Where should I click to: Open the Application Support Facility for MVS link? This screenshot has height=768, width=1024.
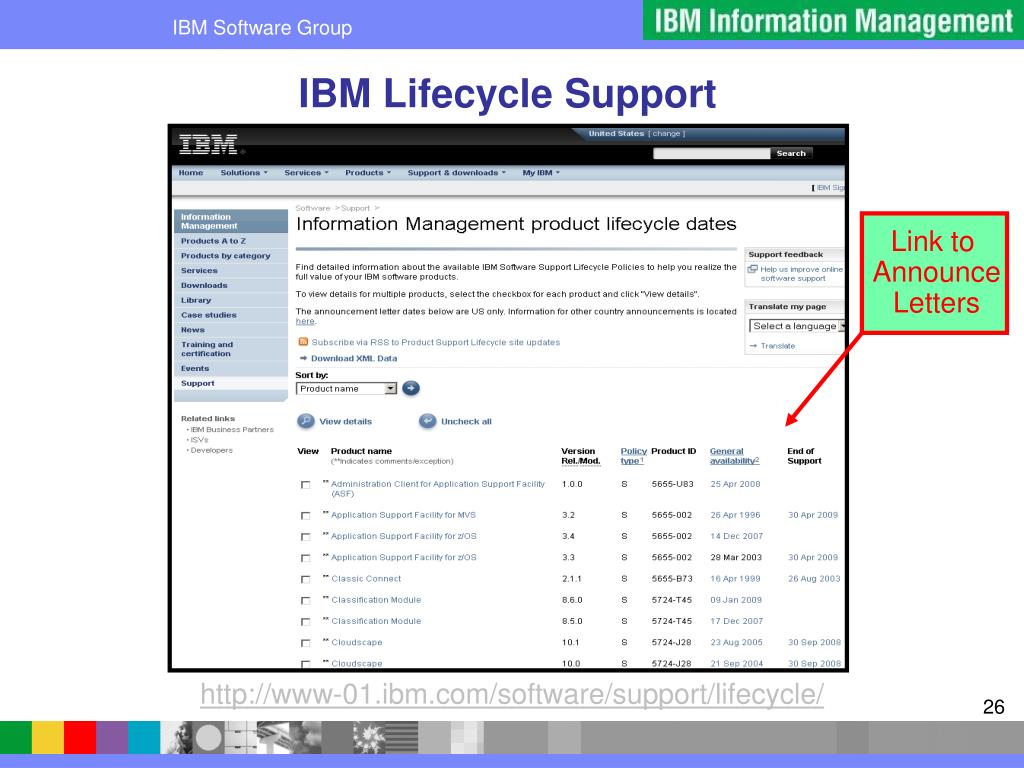(x=404, y=515)
